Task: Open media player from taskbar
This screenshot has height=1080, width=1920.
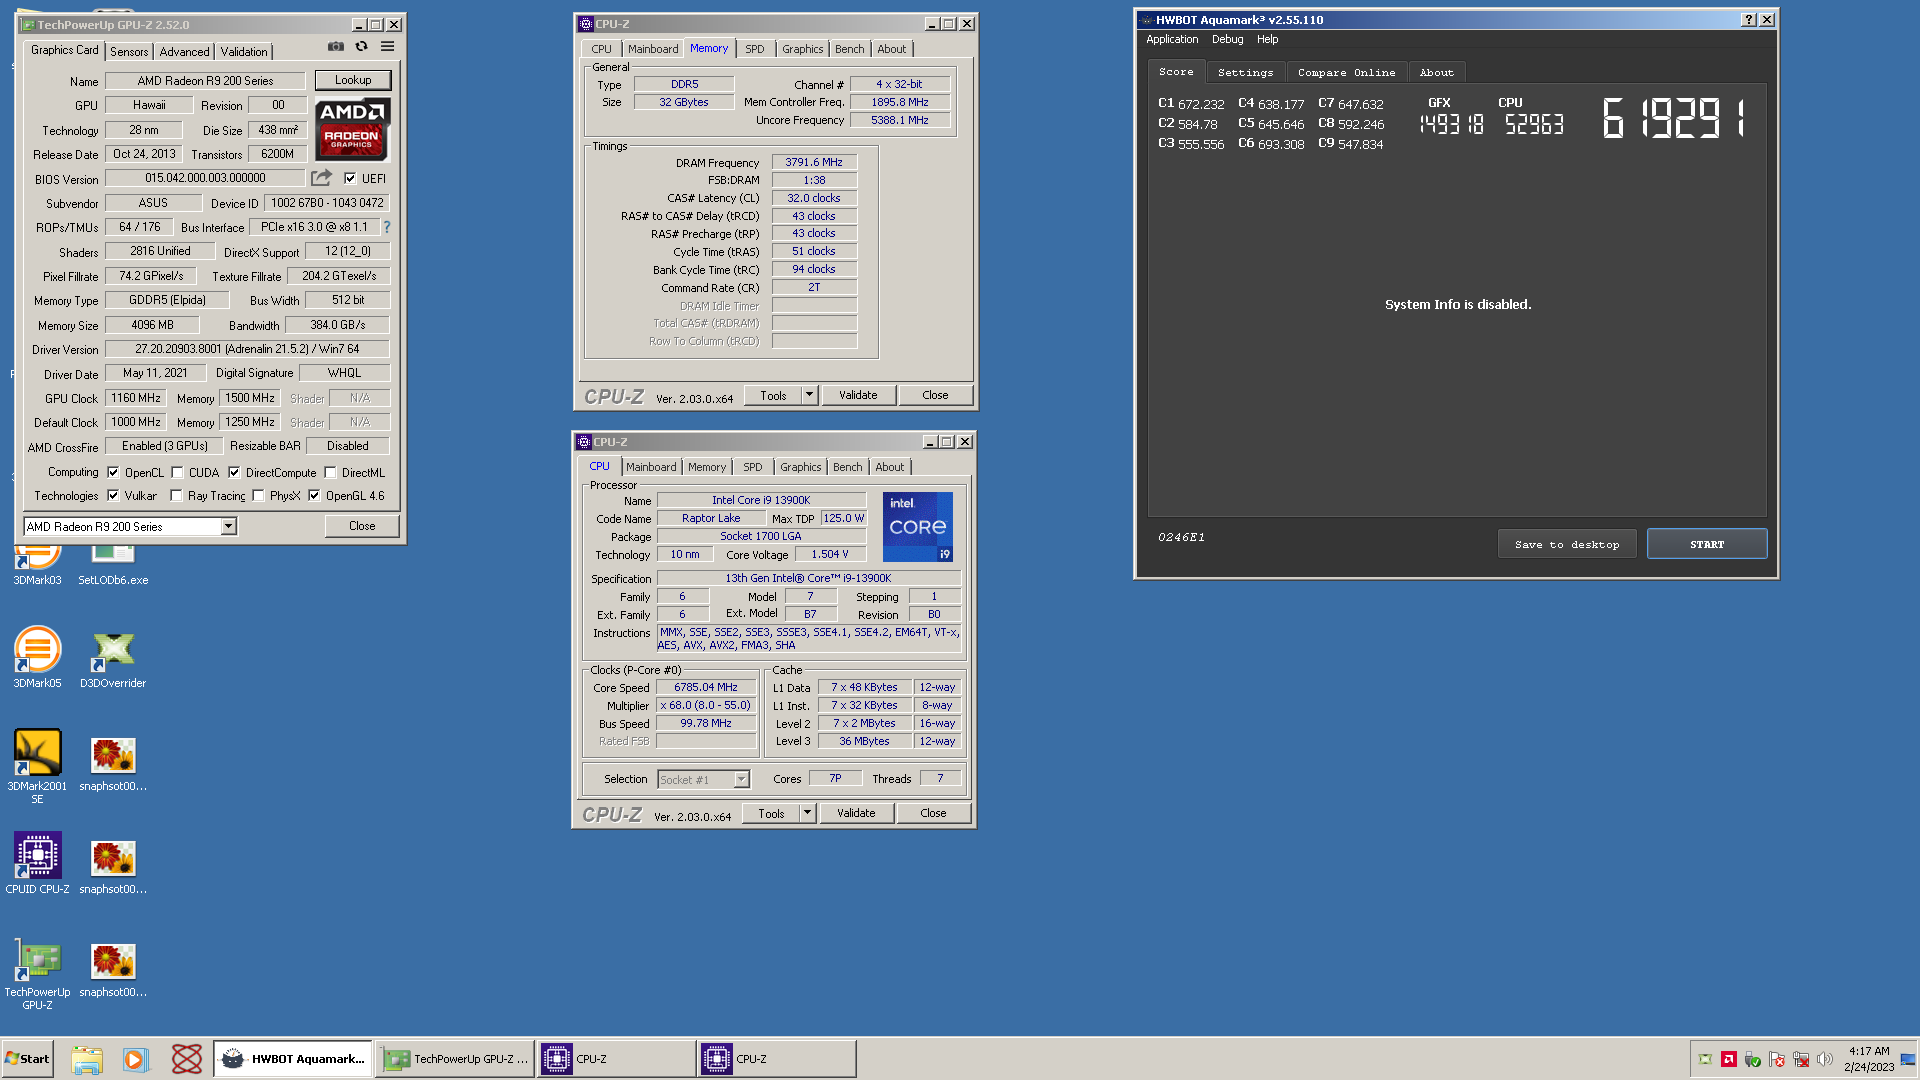Action: (x=136, y=1059)
